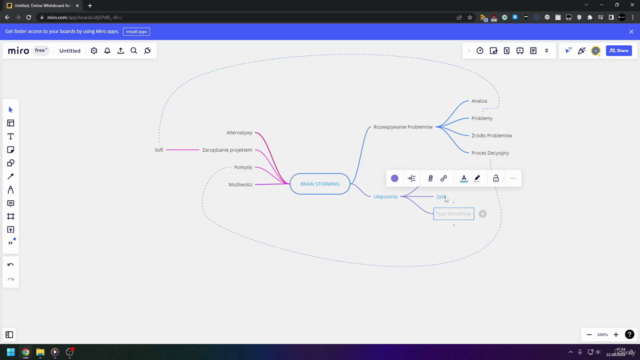Open the notes panel icon

[533, 51]
